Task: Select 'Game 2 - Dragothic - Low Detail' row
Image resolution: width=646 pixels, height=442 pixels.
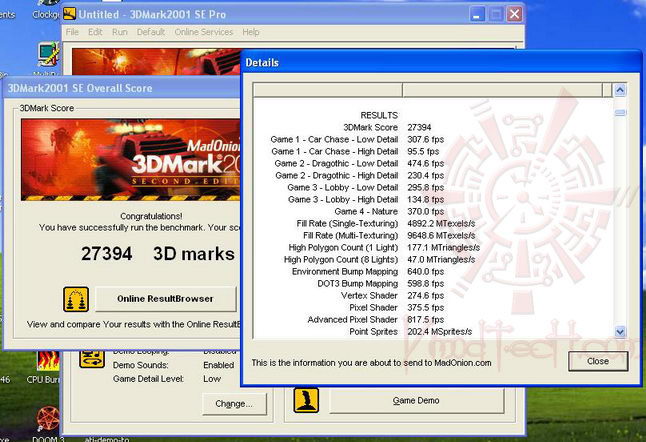Action: [433, 163]
